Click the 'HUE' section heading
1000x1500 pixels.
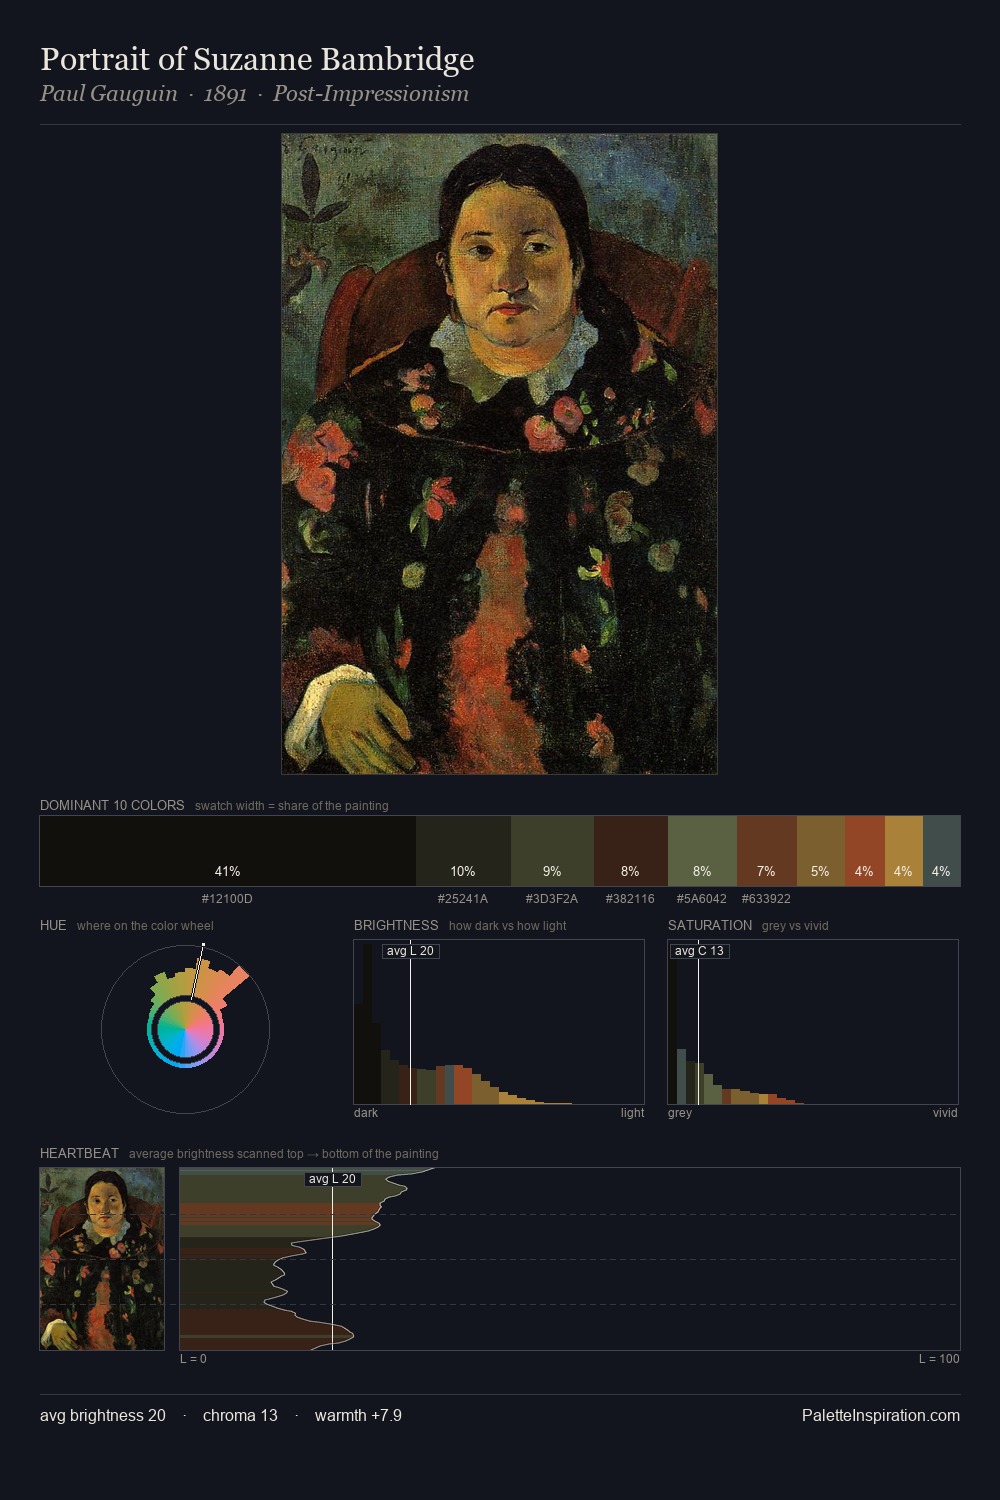53,925
